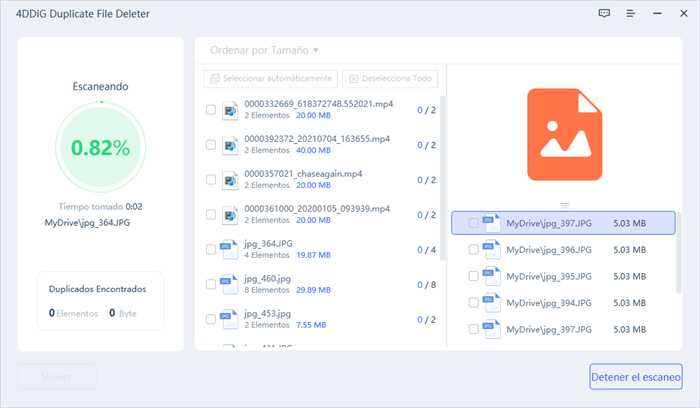Click the preview panel resize handle
This screenshot has height=408, width=700.
click(x=565, y=205)
